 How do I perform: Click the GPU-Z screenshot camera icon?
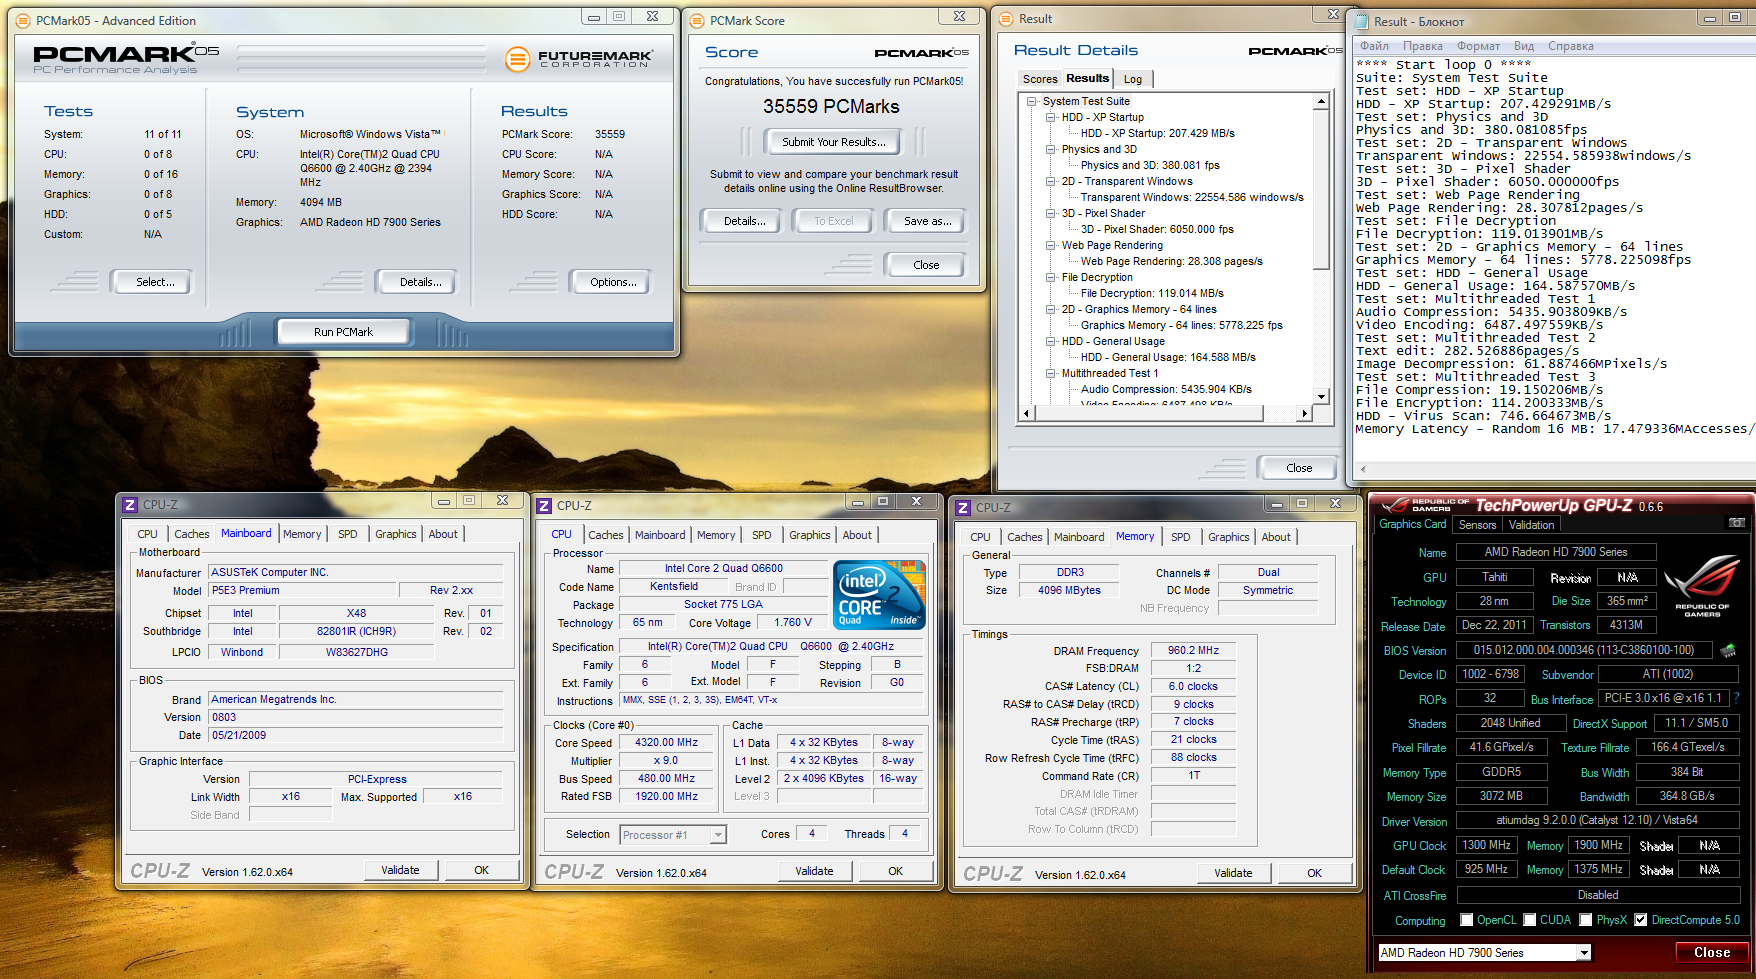1737,523
